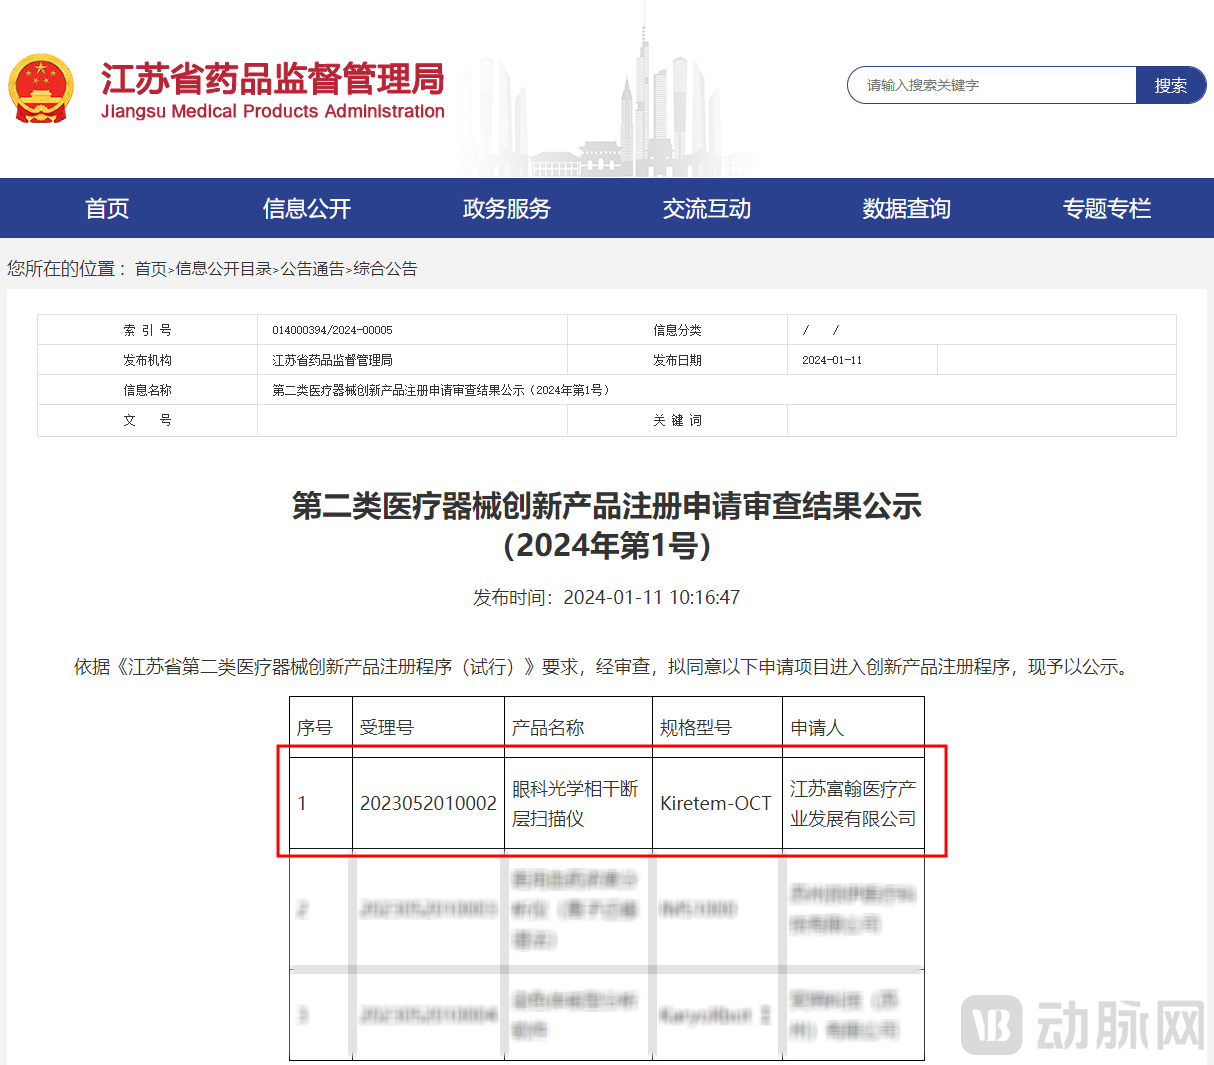This screenshot has width=1214, height=1065.
Task: Click applicant 江苏富翰医疗产业发展有限公司 in table
Action: [x=853, y=802]
